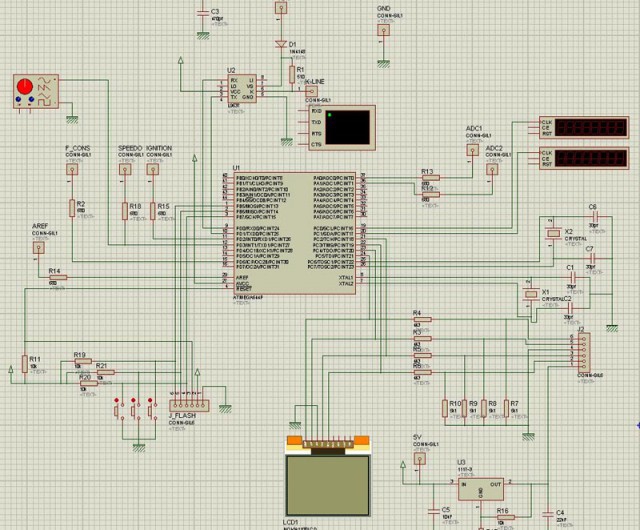Screen dimensions: 640x530
Task: Select resistor R4
Action: 422,319
